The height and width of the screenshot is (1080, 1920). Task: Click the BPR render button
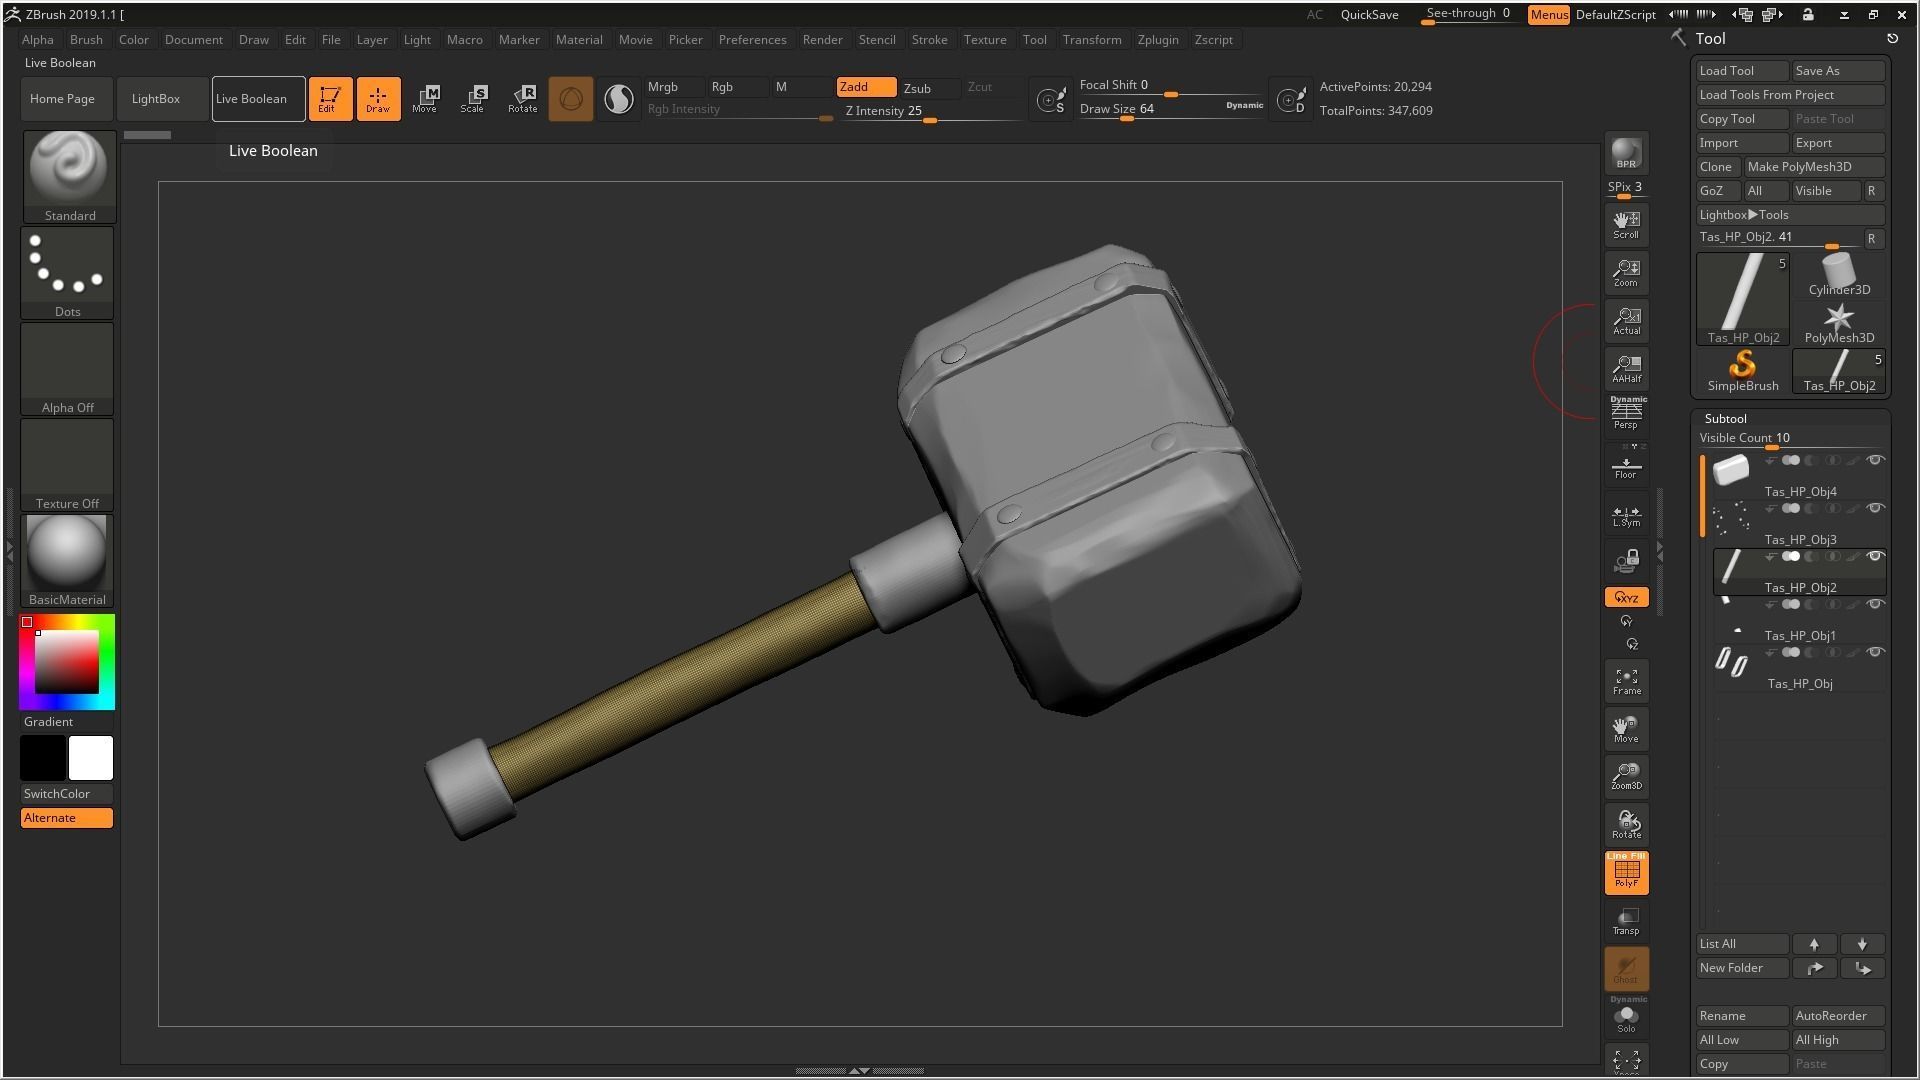pos(1626,154)
